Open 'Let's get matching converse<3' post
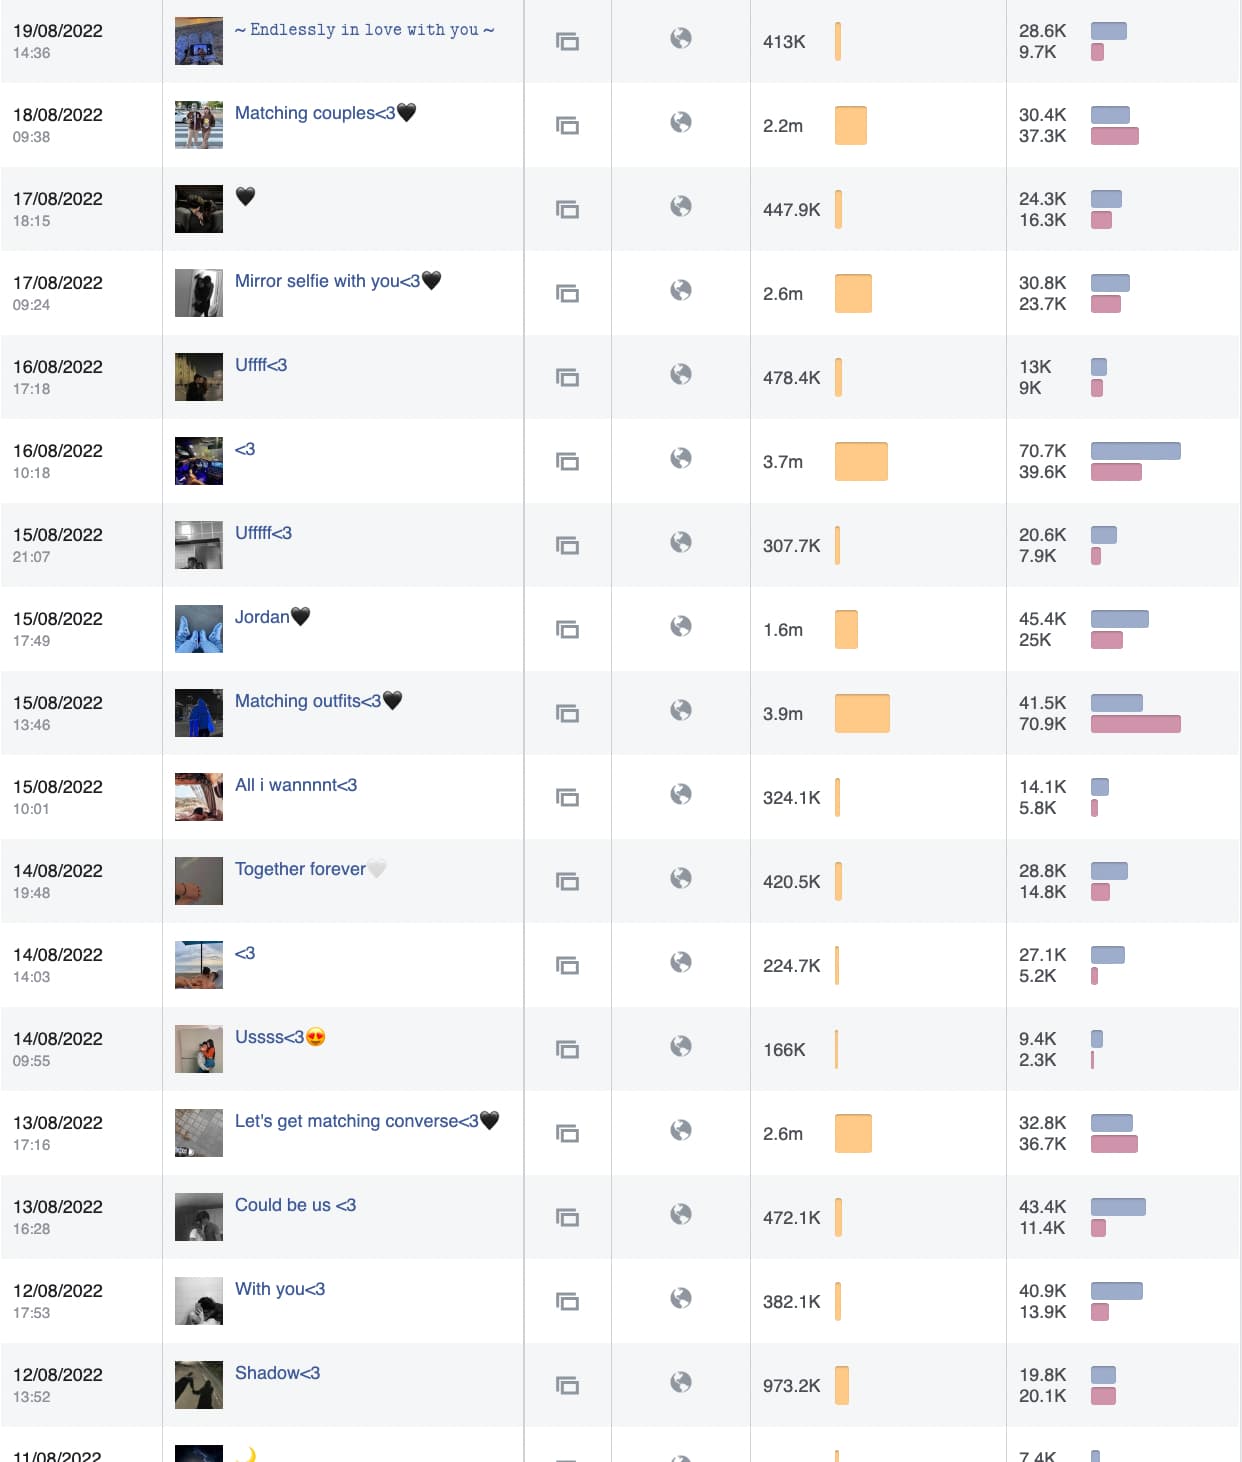The height and width of the screenshot is (1462, 1242). coord(356,1121)
